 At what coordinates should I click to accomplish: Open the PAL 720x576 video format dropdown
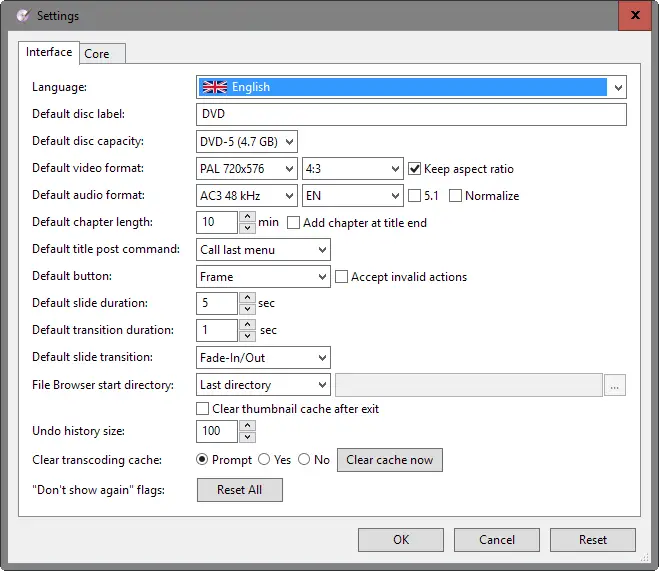click(247, 168)
